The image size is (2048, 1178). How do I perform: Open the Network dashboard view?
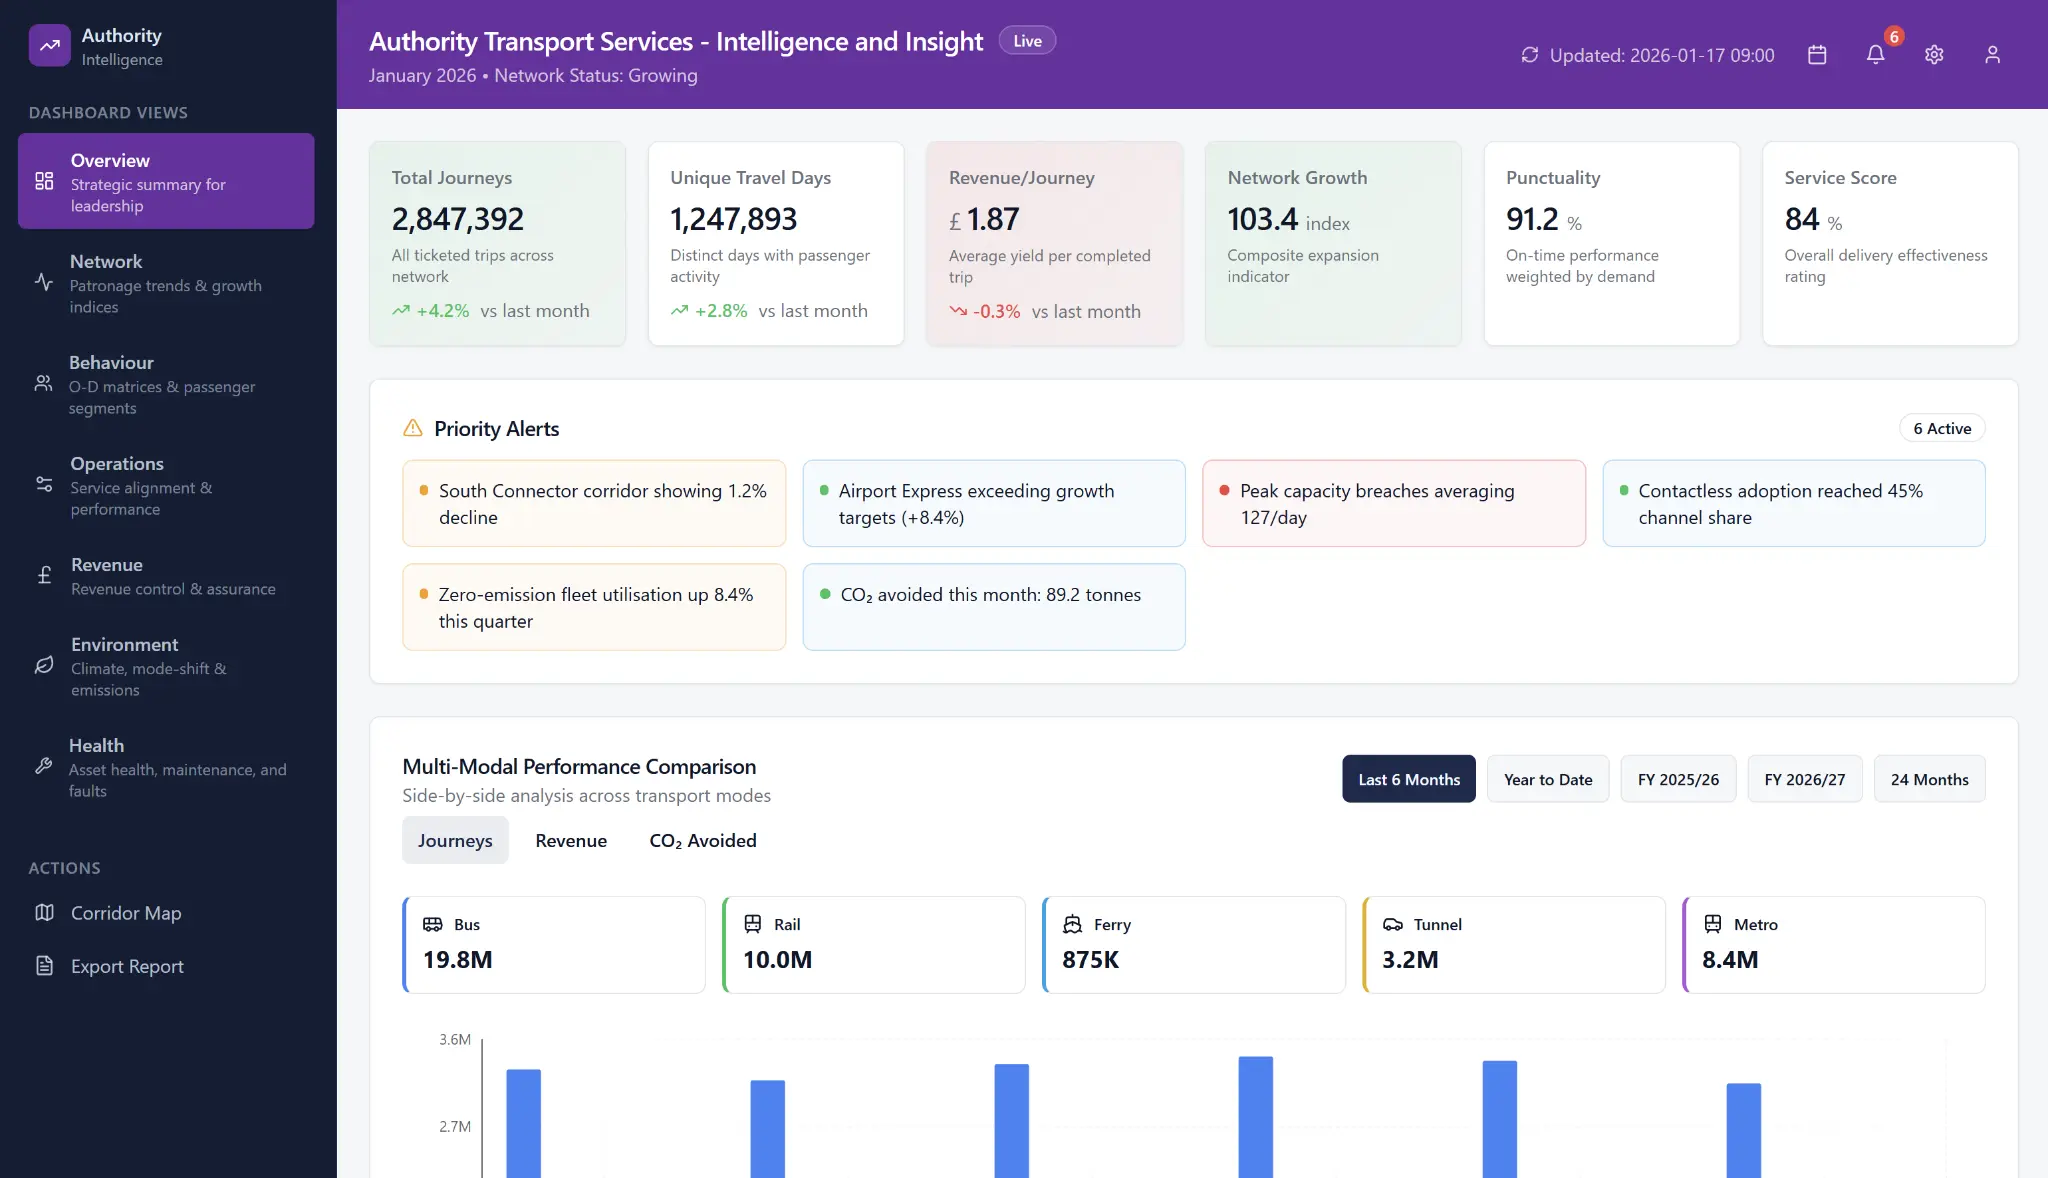[165, 283]
